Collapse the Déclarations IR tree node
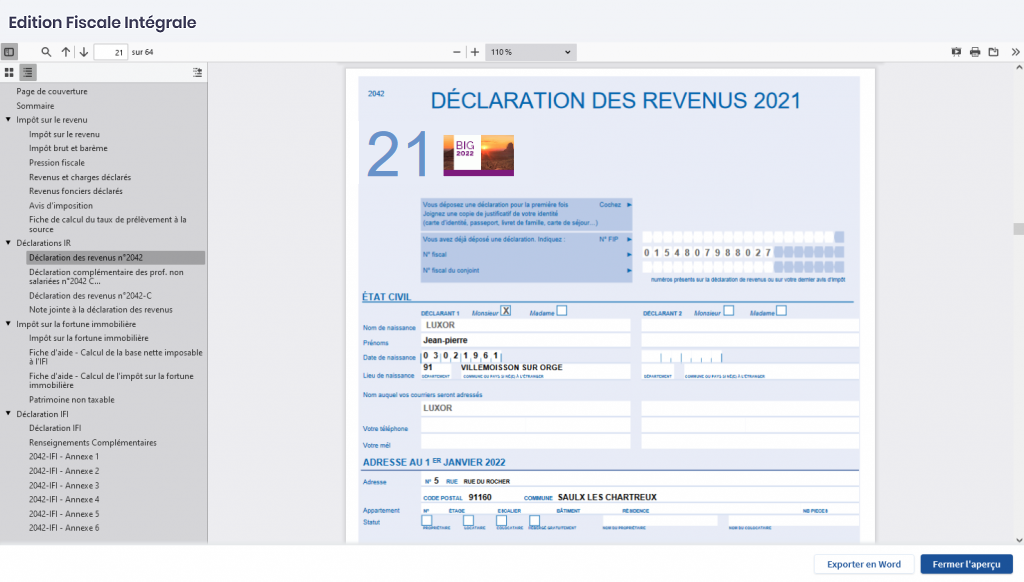This screenshot has height=582, width=1024. click(x=8, y=243)
